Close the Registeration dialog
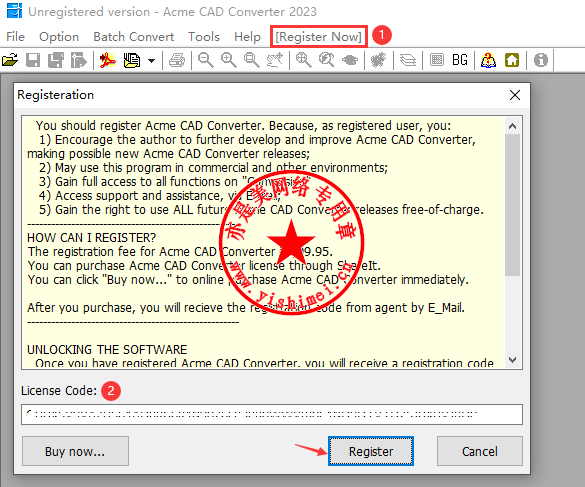 point(515,95)
